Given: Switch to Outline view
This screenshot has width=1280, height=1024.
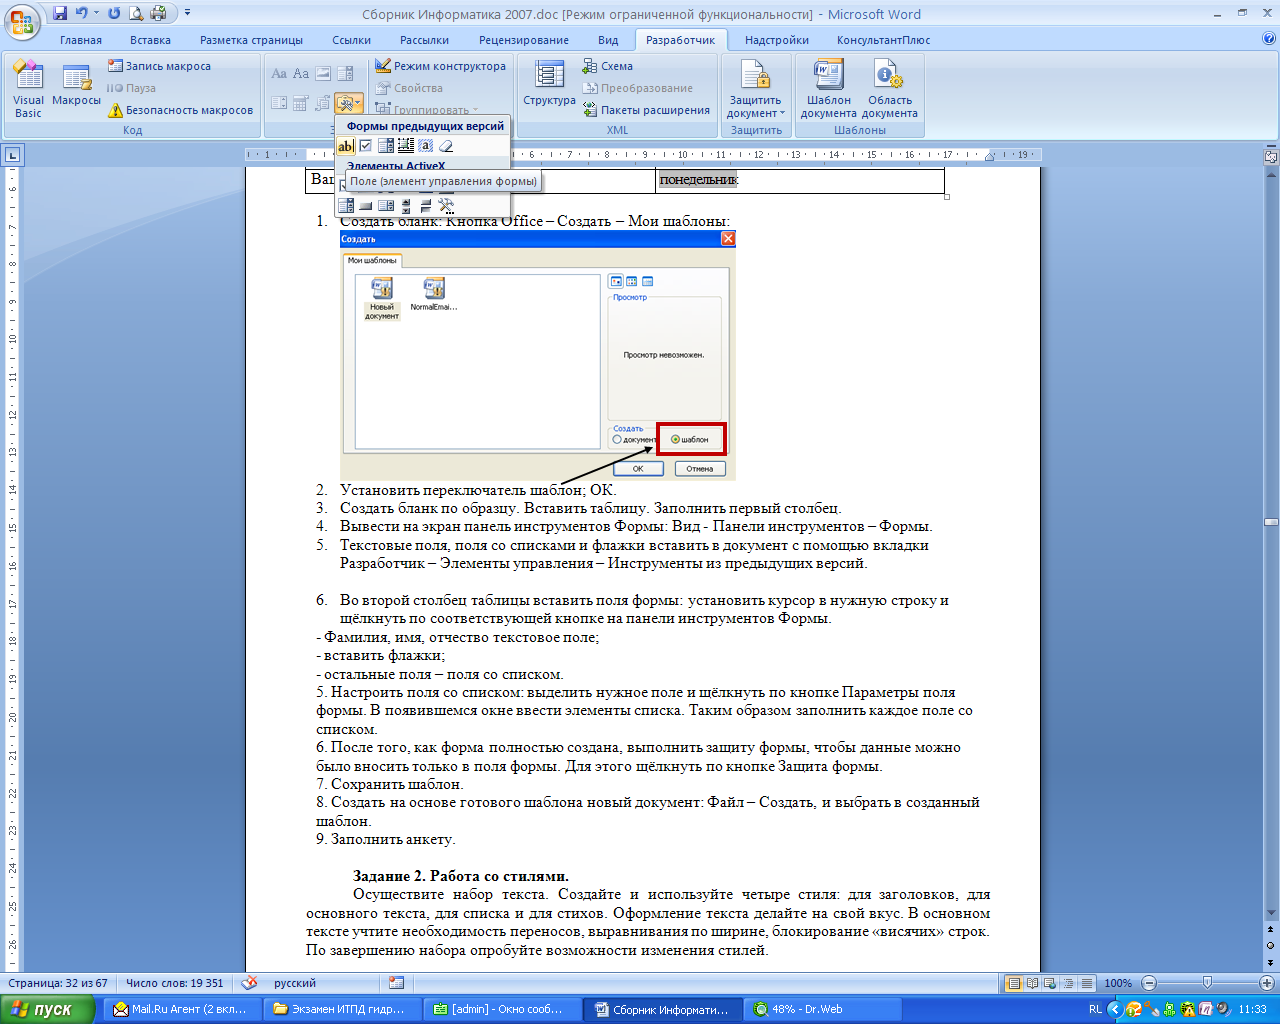Looking at the screenshot, I should [x=1068, y=983].
